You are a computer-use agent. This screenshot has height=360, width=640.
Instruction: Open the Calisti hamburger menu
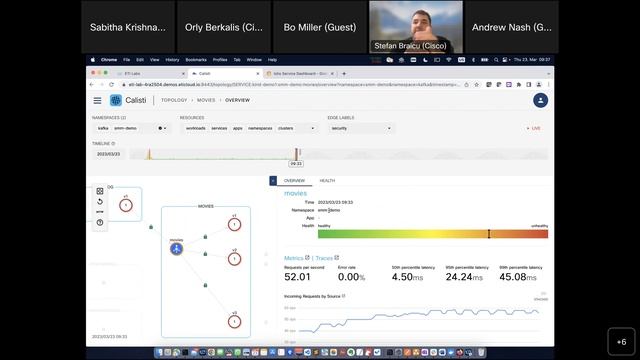(x=97, y=100)
